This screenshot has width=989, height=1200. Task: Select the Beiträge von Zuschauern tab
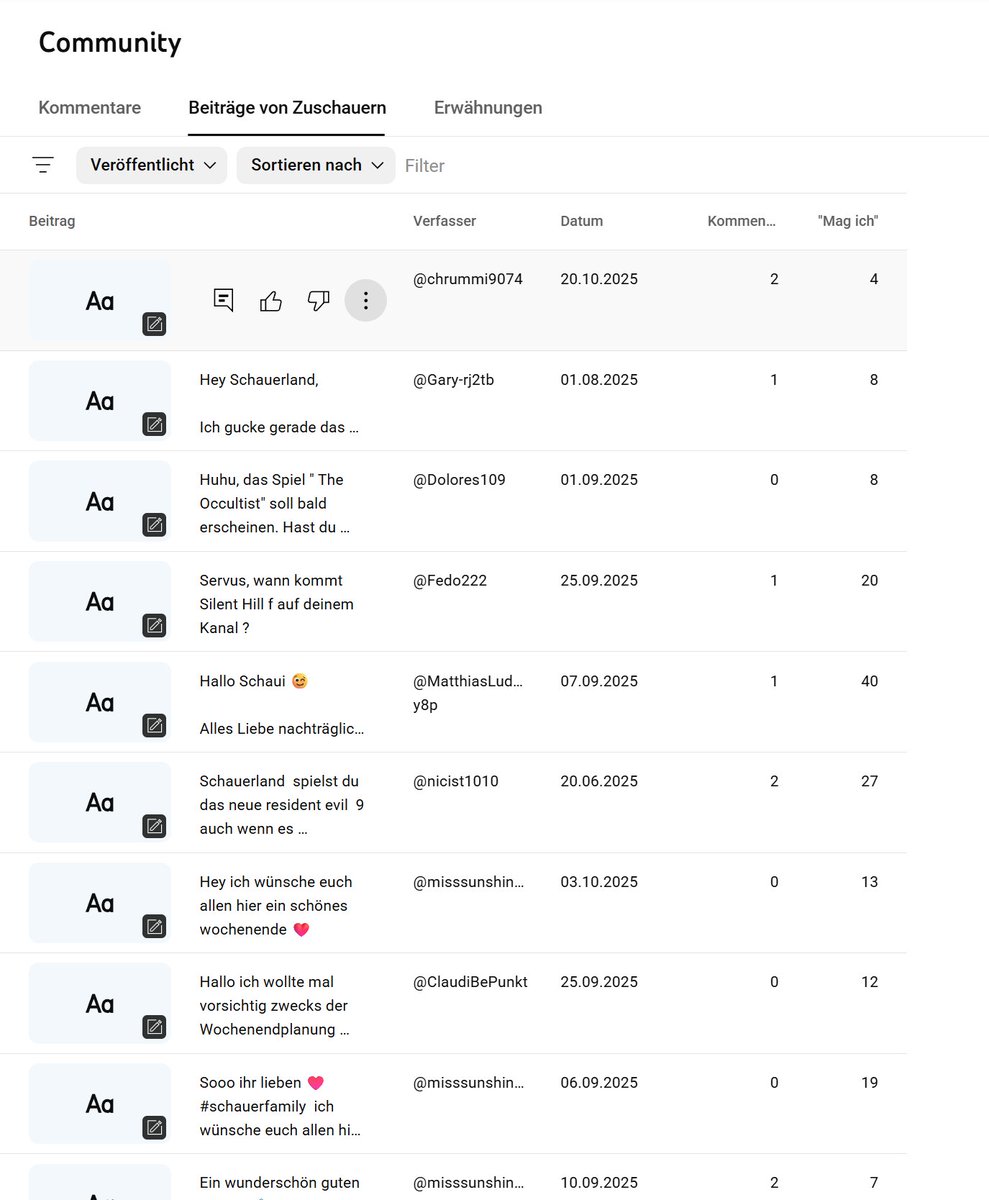pos(287,108)
